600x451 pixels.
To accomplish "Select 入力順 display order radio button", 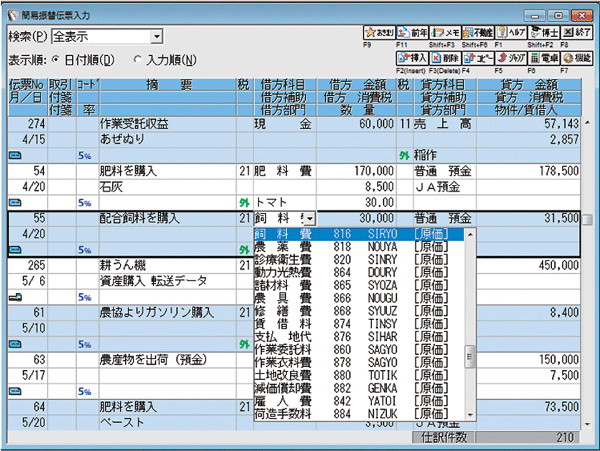I will tap(137, 59).
